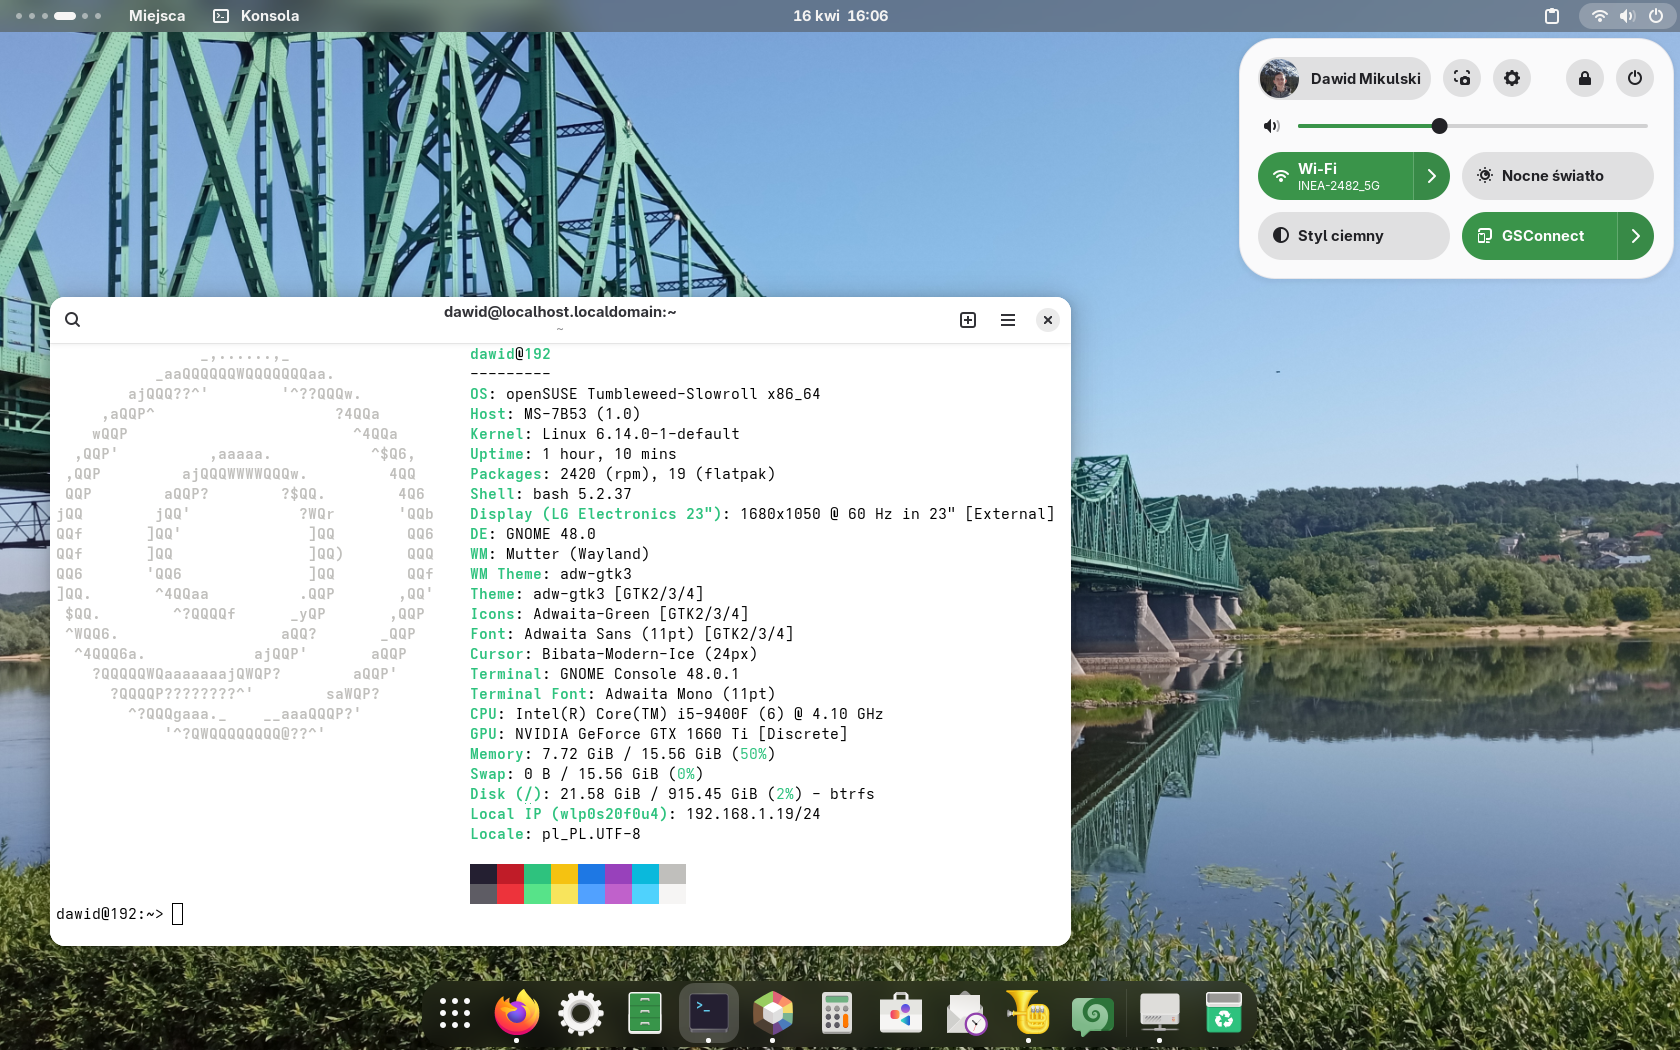Launch Firefox from the dock
The width and height of the screenshot is (1680, 1050).
coord(516,1013)
